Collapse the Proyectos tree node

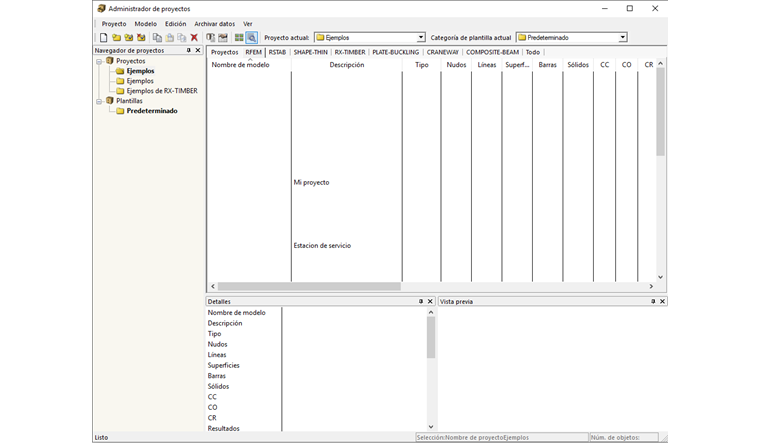click(99, 62)
